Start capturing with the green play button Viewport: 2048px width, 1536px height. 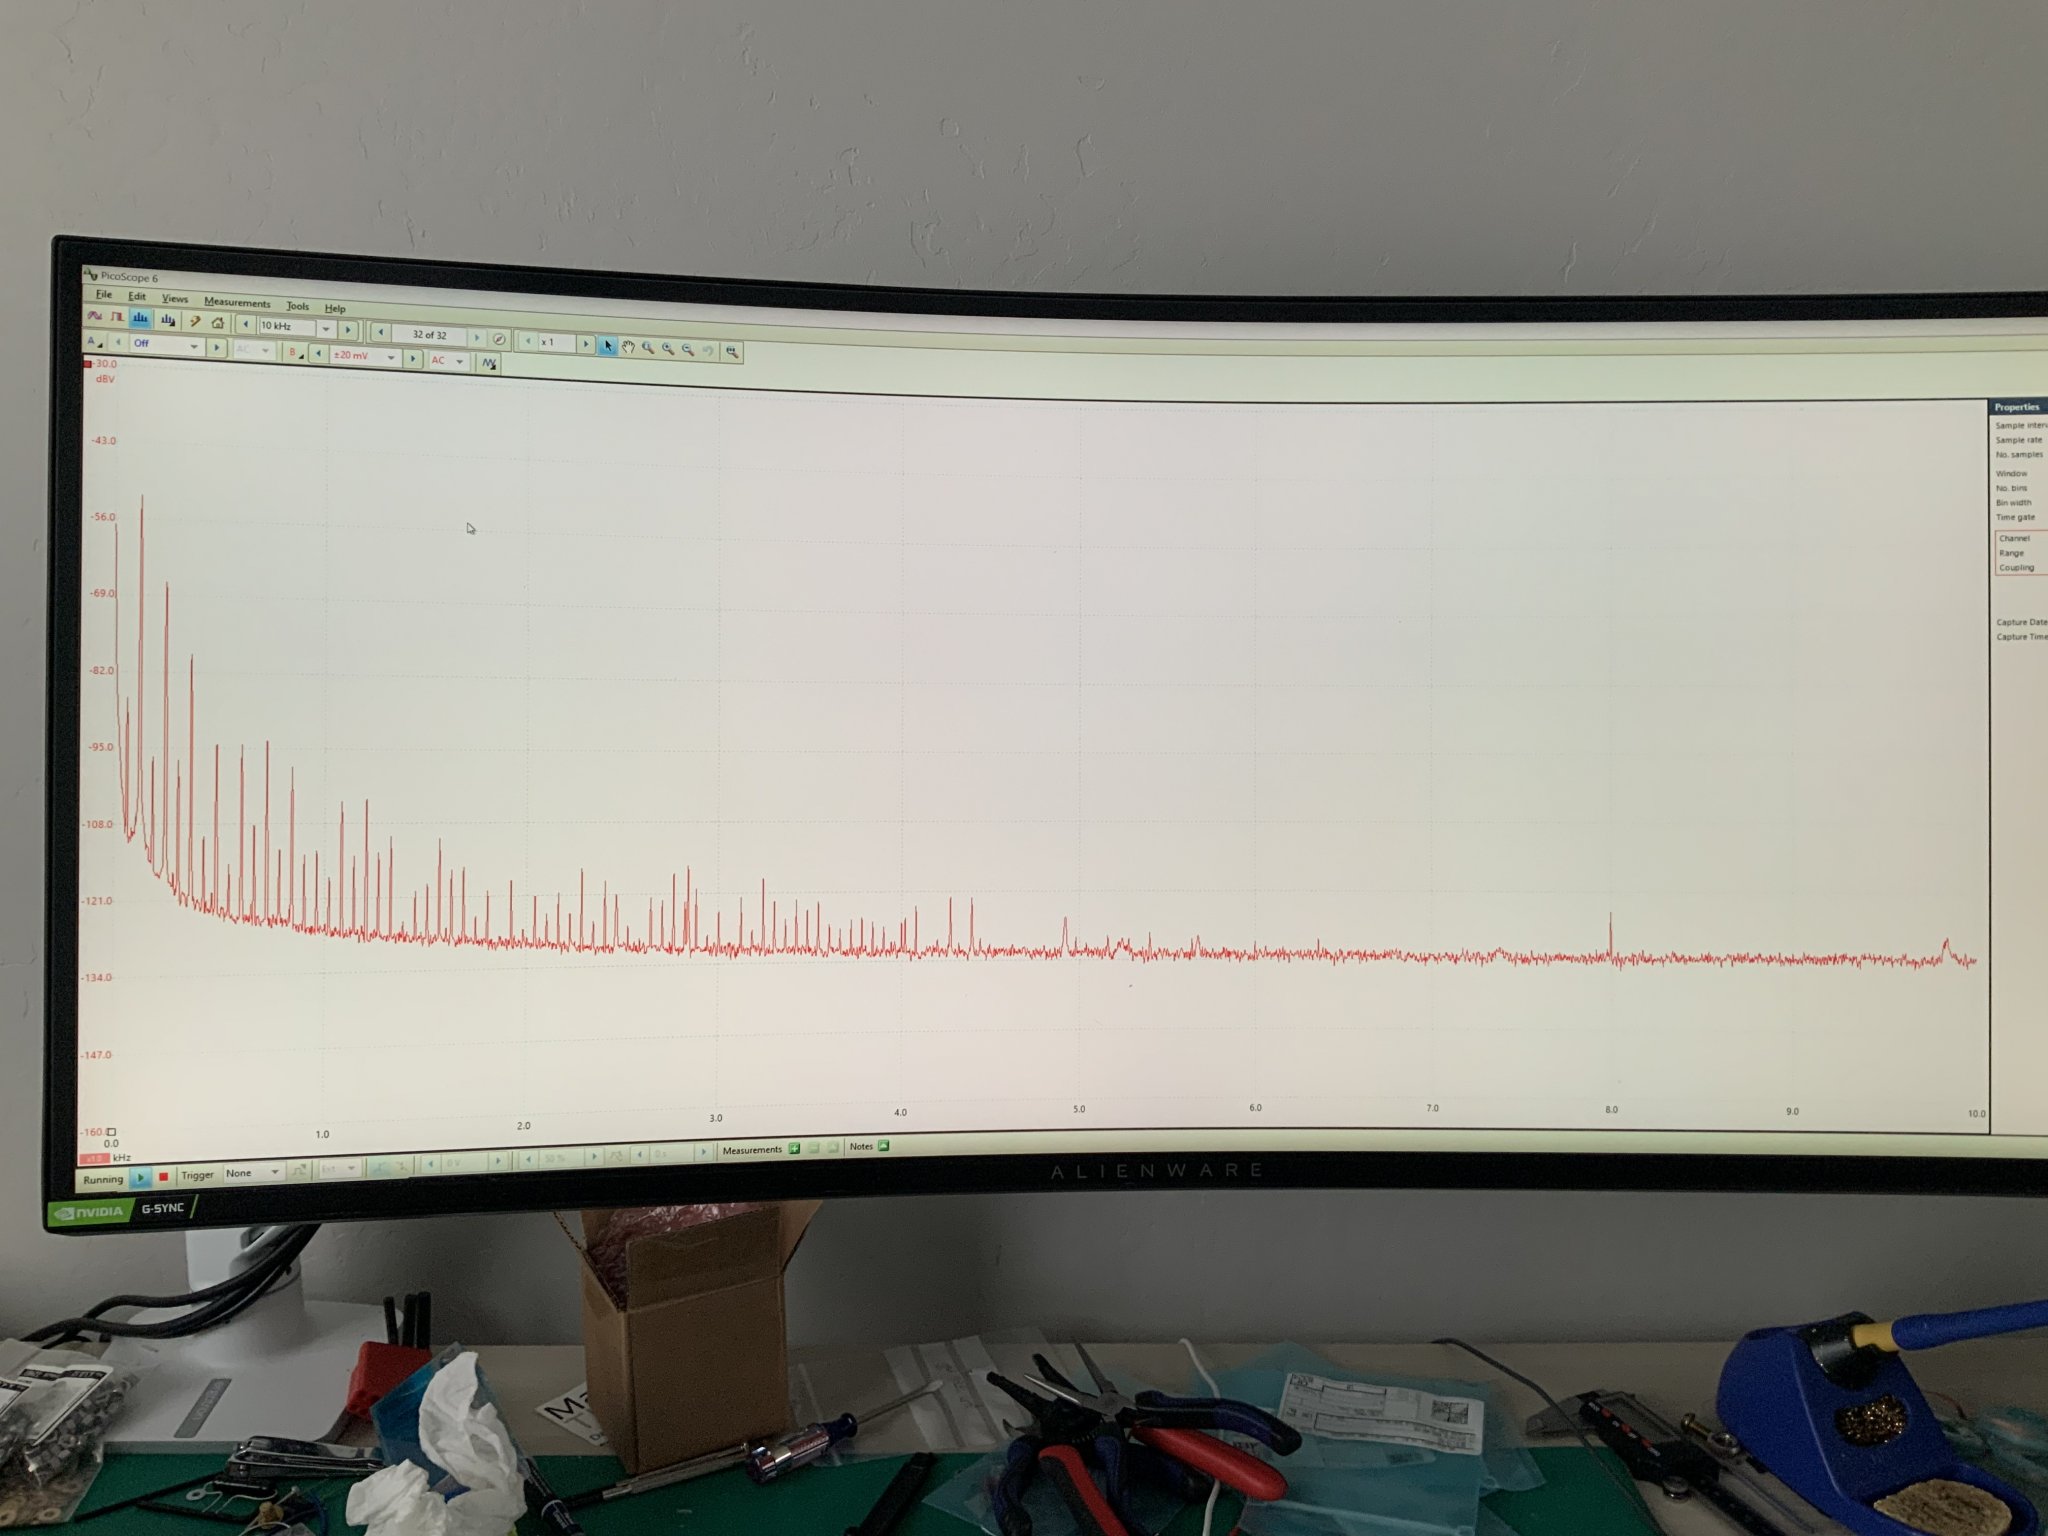(140, 1177)
